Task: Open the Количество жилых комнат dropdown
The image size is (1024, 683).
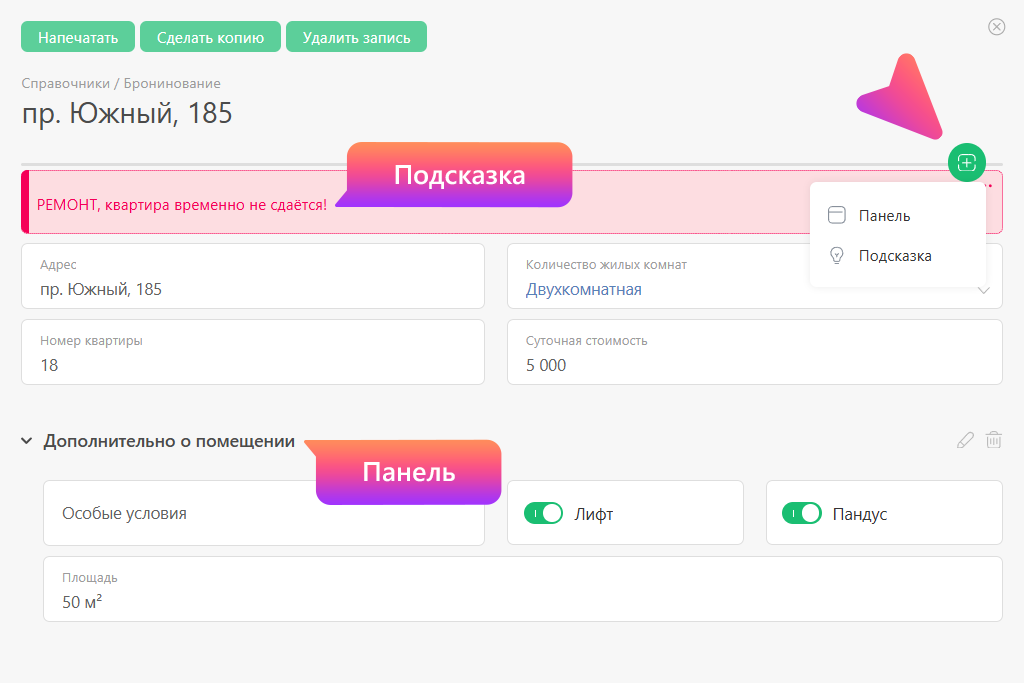Action: pyautogui.click(x=983, y=290)
